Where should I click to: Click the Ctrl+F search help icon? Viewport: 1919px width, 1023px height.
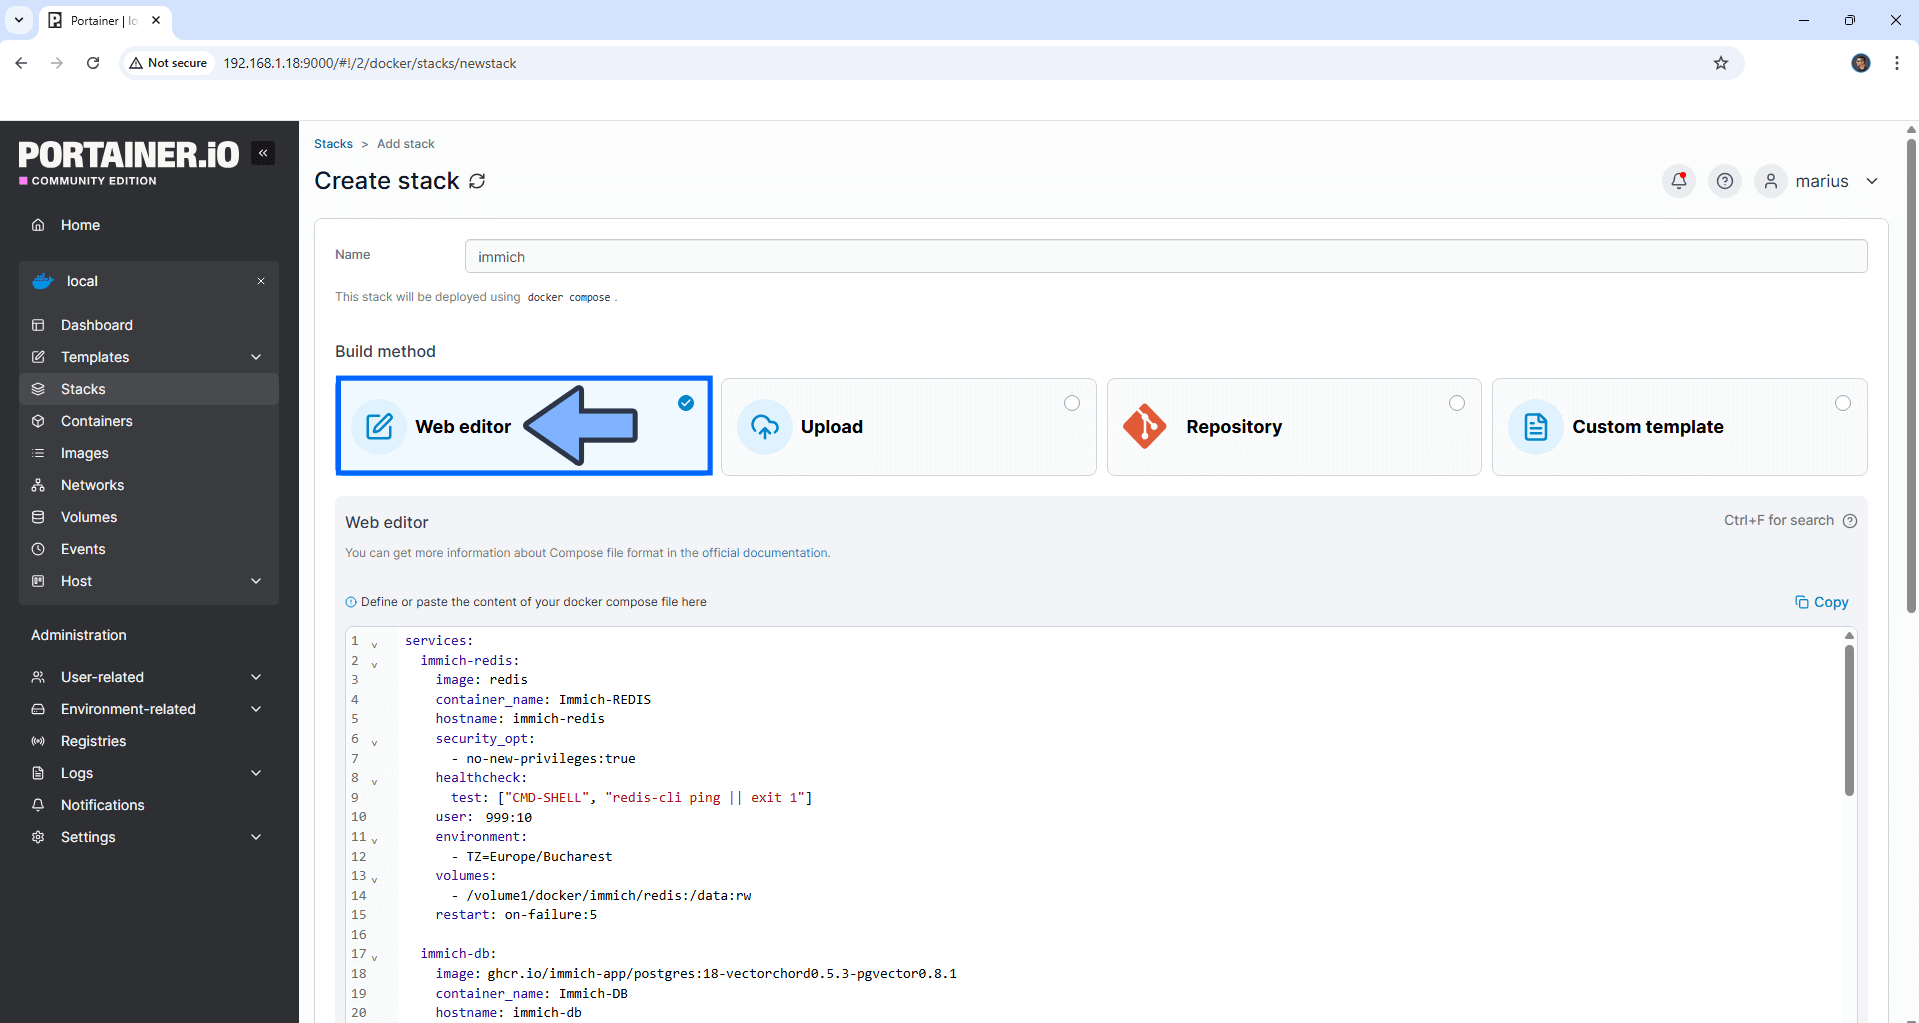[1850, 521]
